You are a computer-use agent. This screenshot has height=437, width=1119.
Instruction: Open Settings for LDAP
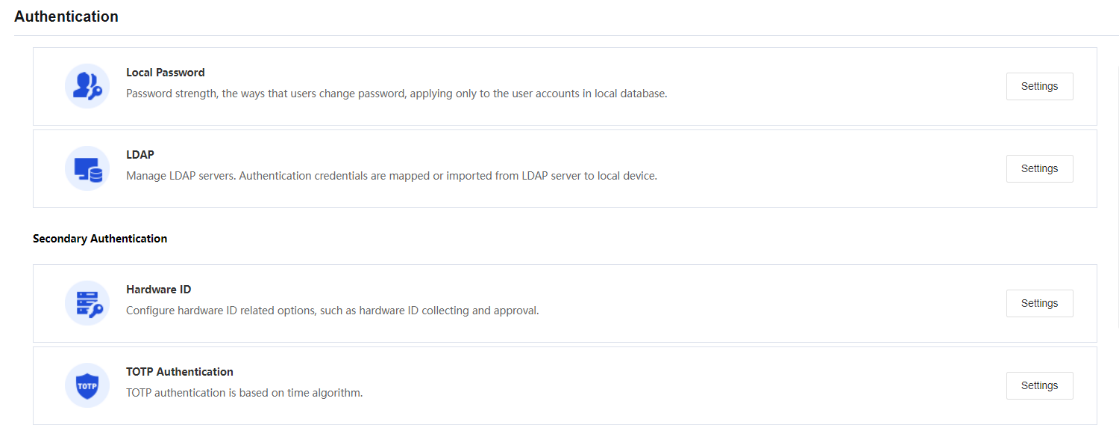pos(1039,168)
